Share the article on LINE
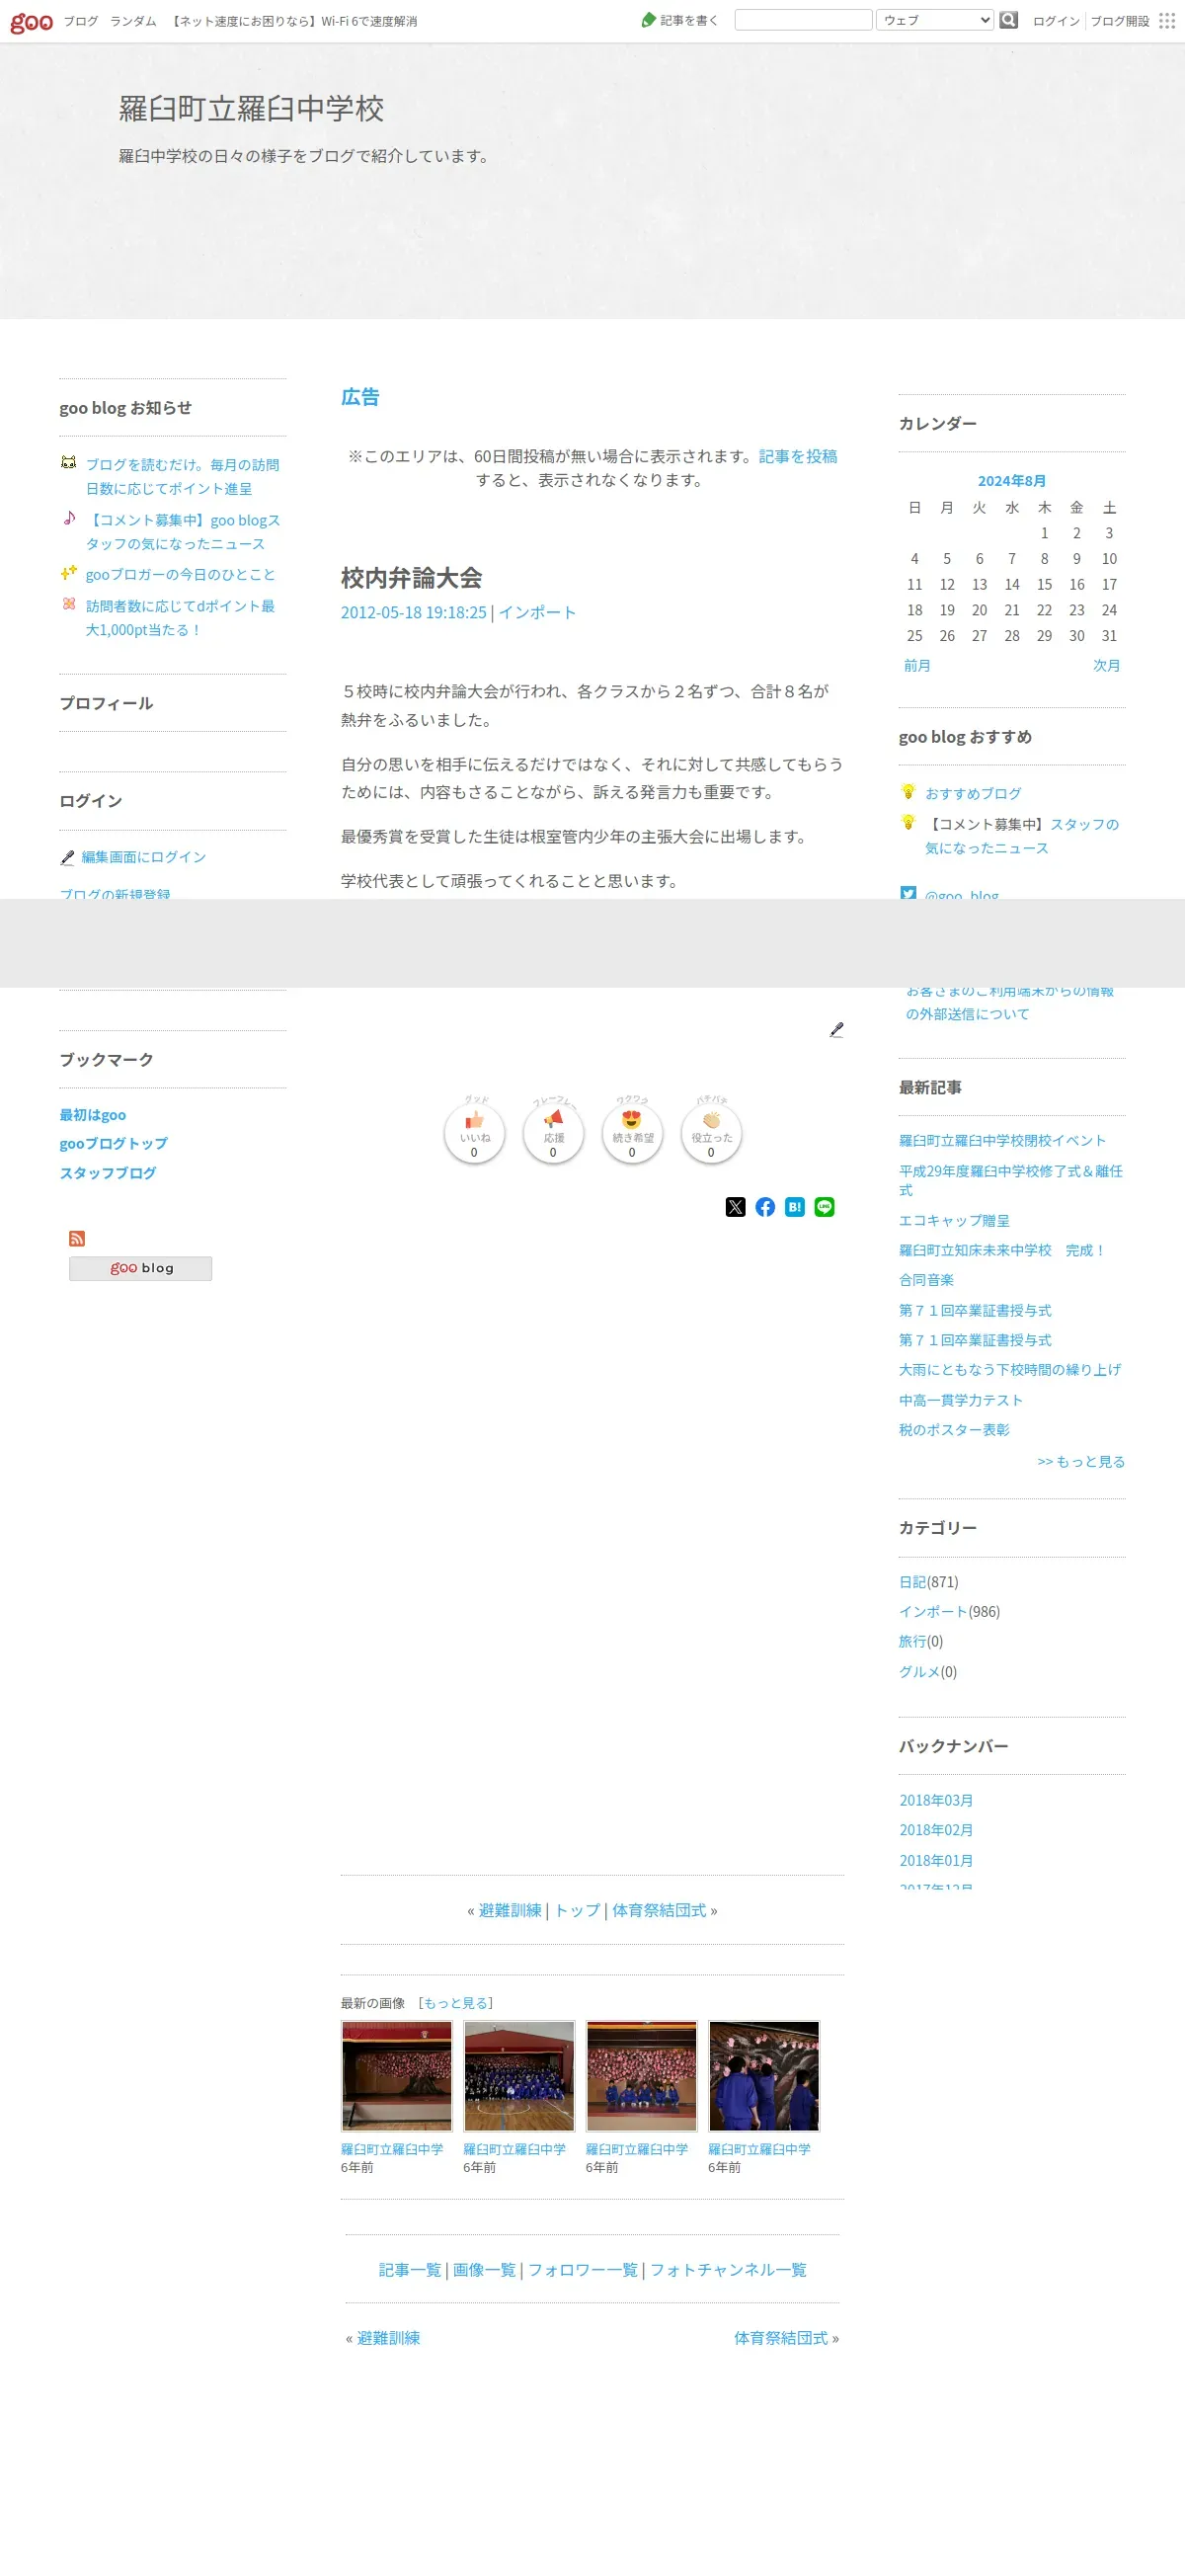 824,1207
